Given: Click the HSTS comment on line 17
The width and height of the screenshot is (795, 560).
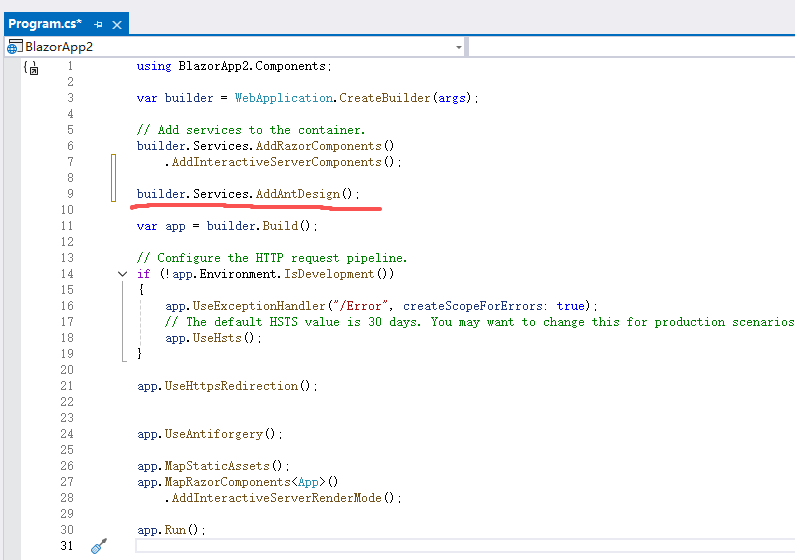Looking at the screenshot, I should 480,322.
